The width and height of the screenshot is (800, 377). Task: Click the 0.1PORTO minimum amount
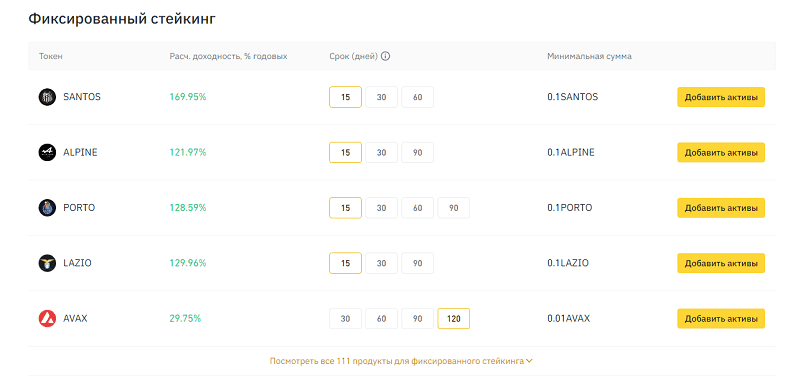570,208
